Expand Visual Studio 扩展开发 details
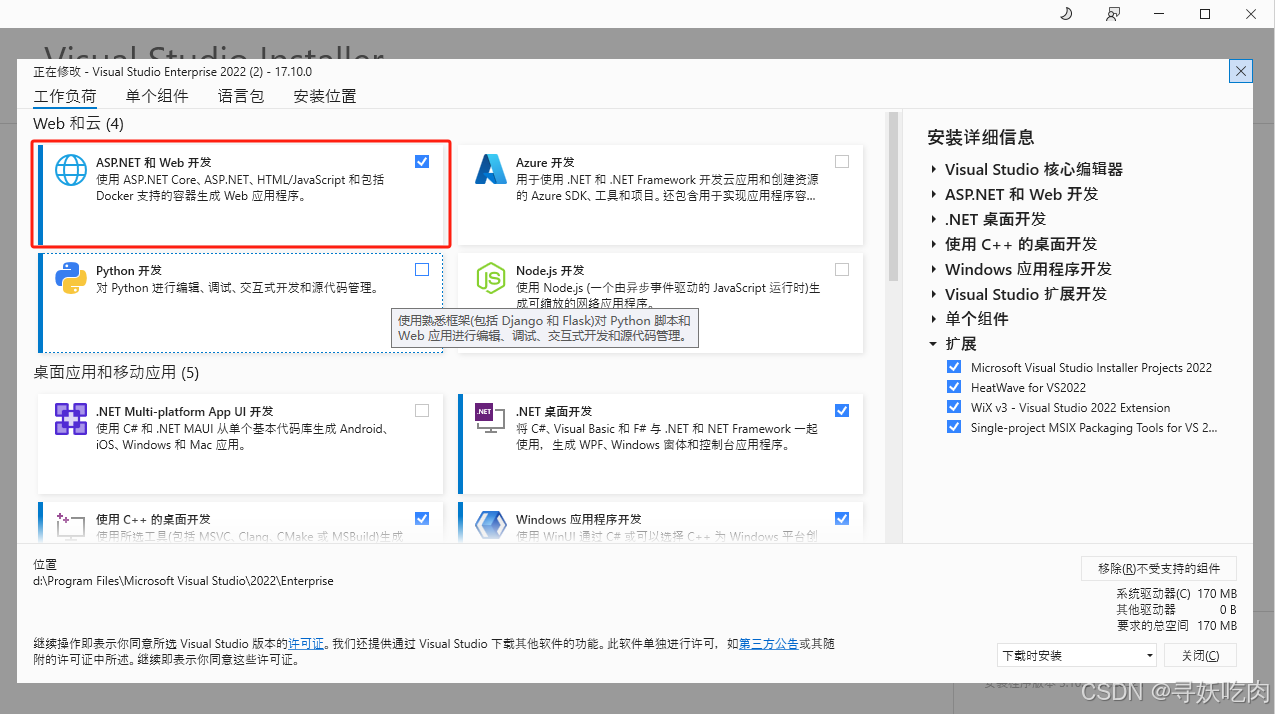 click(x=933, y=294)
